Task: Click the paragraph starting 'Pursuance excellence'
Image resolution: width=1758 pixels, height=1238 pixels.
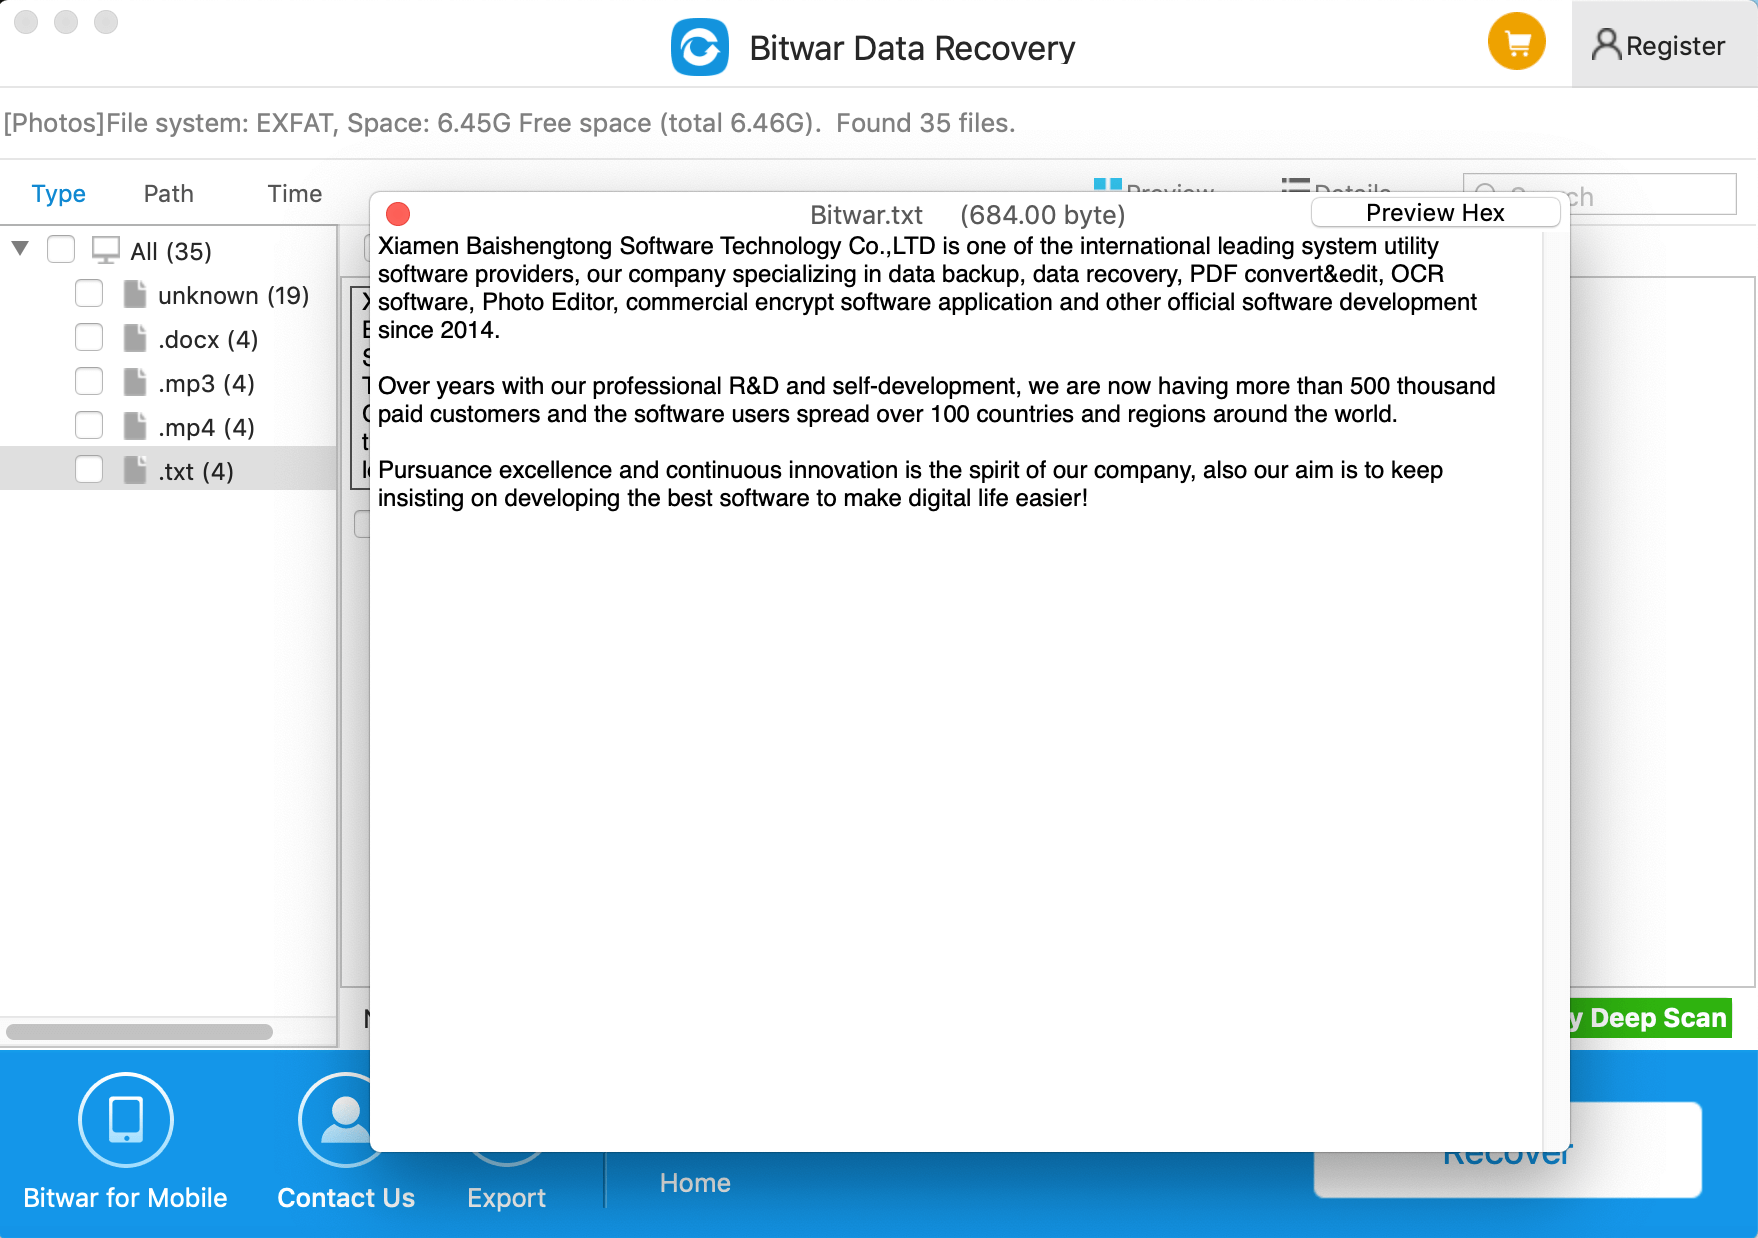Action: pyautogui.click(x=910, y=484)
